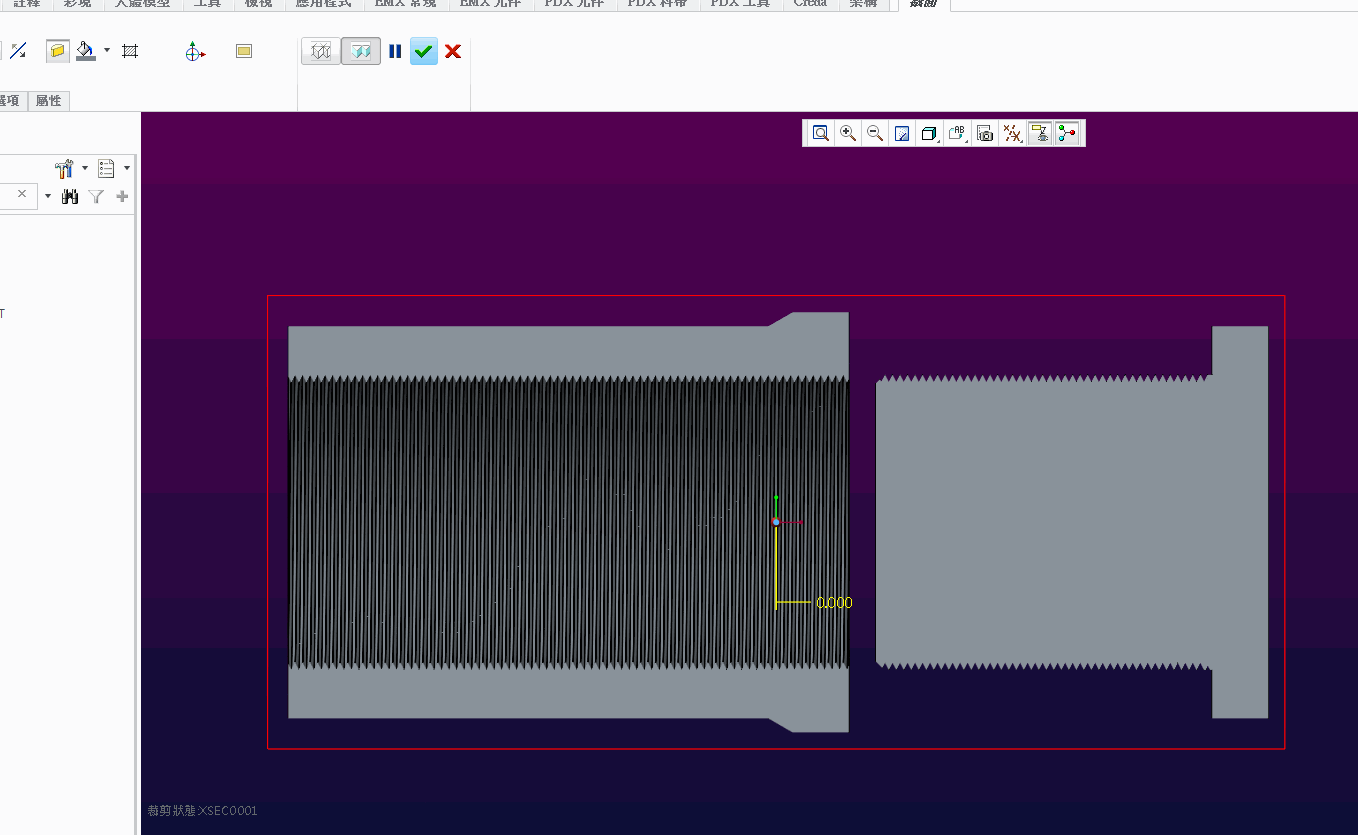This screenshot has width=1358, height=835.
Task: Click the 0.000 offset dimension value
Action: pyautogui.click(x=835, y=603)
